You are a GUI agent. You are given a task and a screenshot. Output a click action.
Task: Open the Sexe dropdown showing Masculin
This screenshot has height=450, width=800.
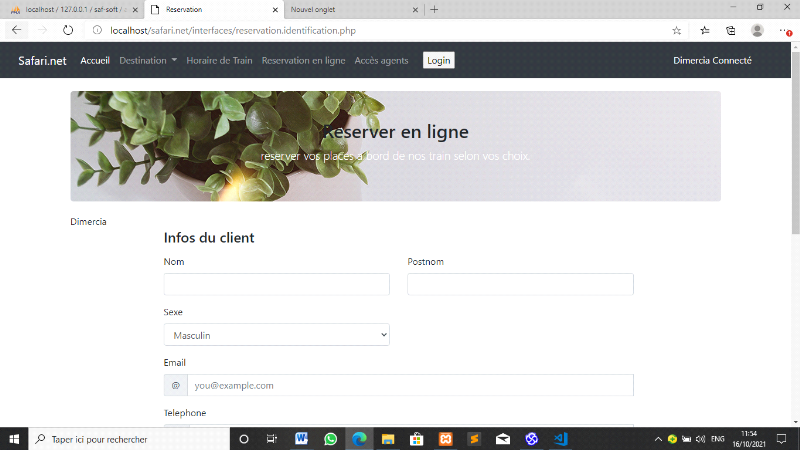(x=277, y=335)
